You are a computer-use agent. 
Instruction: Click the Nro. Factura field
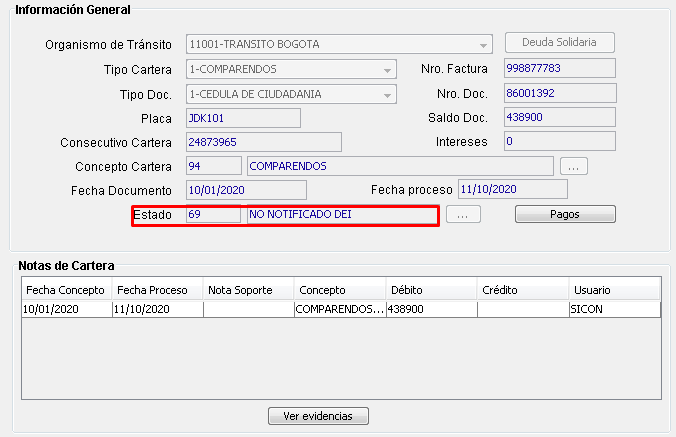(559, 69)
